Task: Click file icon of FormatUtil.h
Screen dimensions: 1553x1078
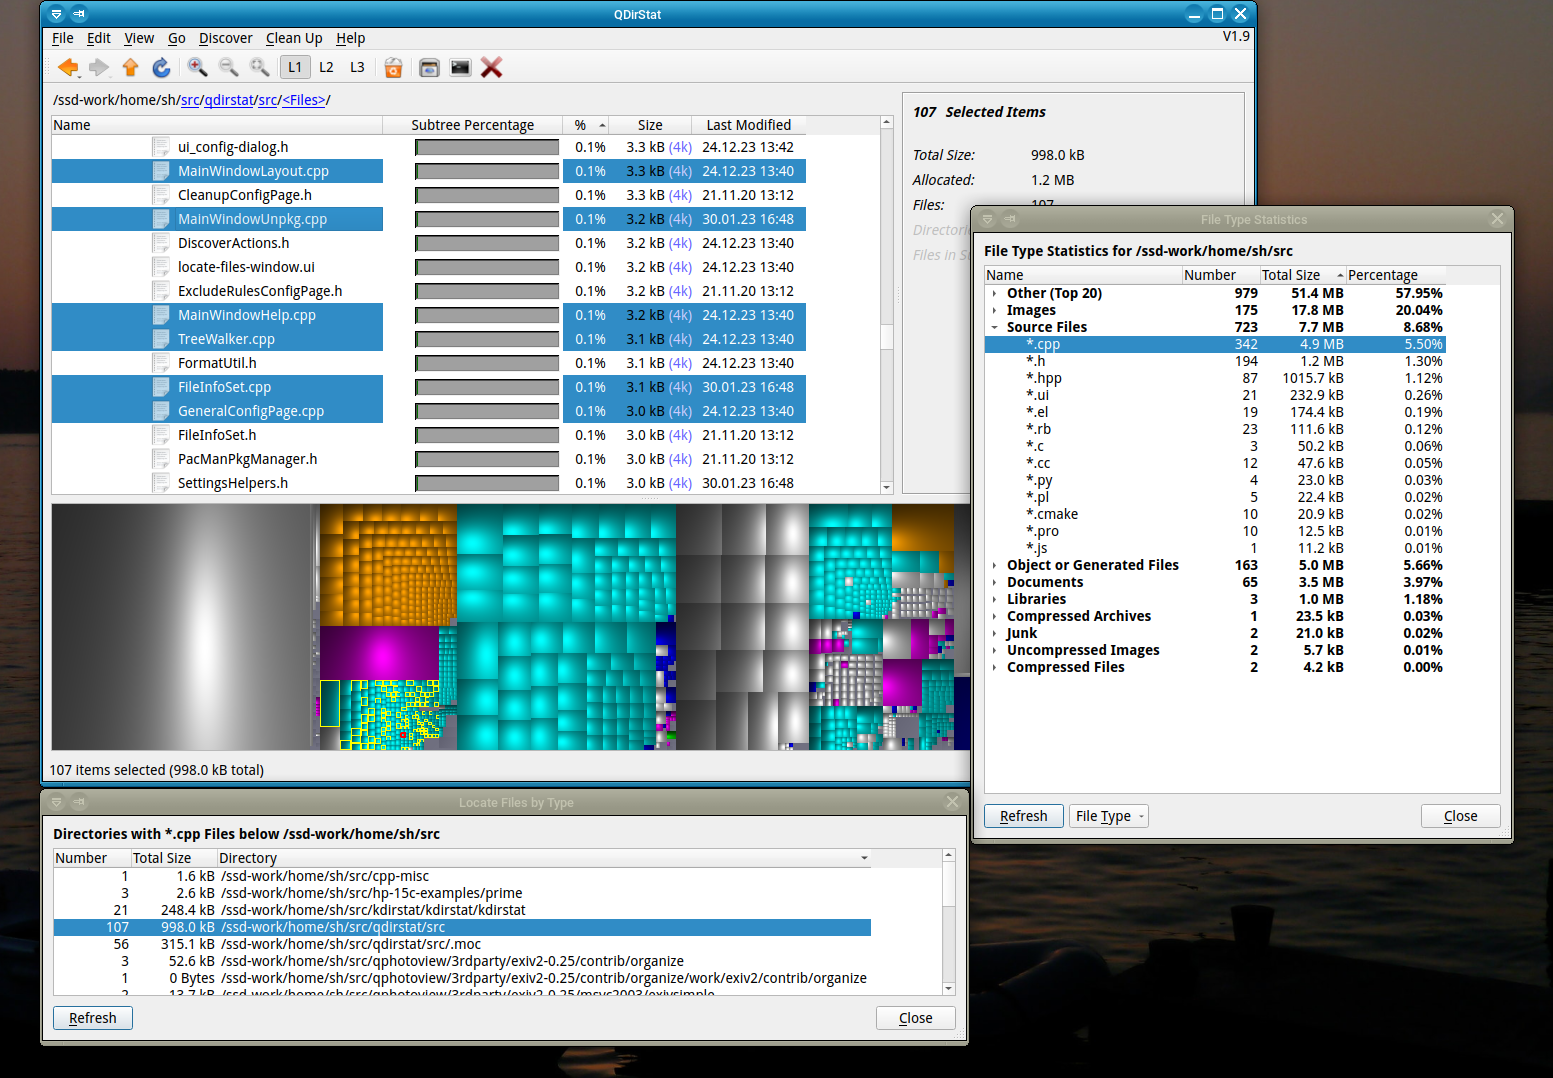Action: point(160,363)
